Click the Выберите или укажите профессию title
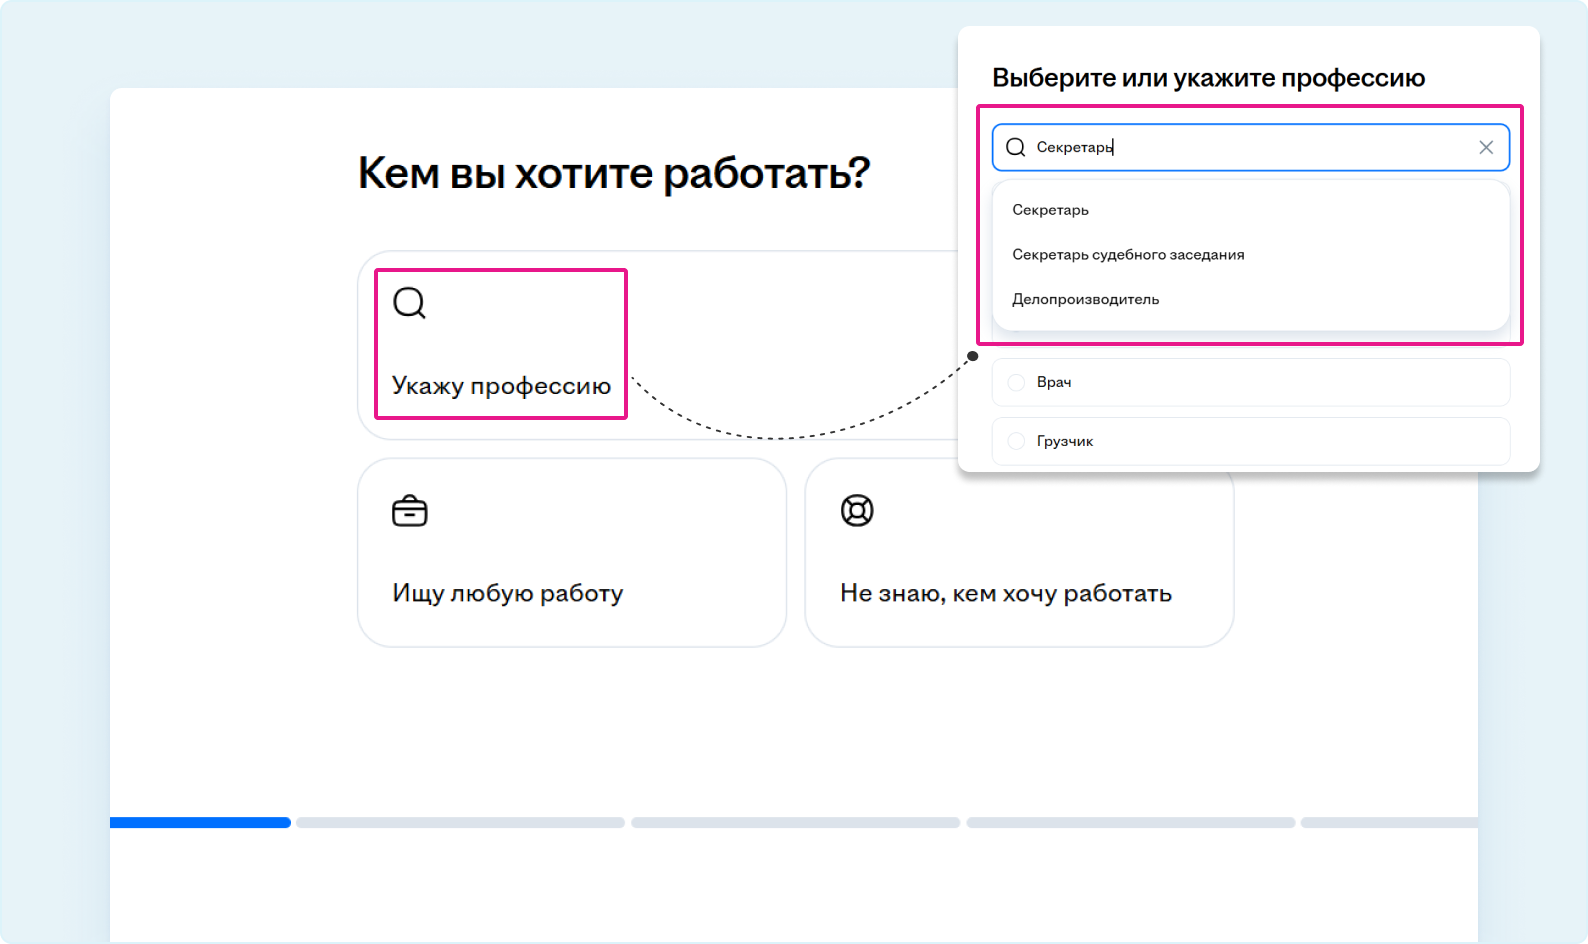1588x944 pixels. (x=1208, y=78)
